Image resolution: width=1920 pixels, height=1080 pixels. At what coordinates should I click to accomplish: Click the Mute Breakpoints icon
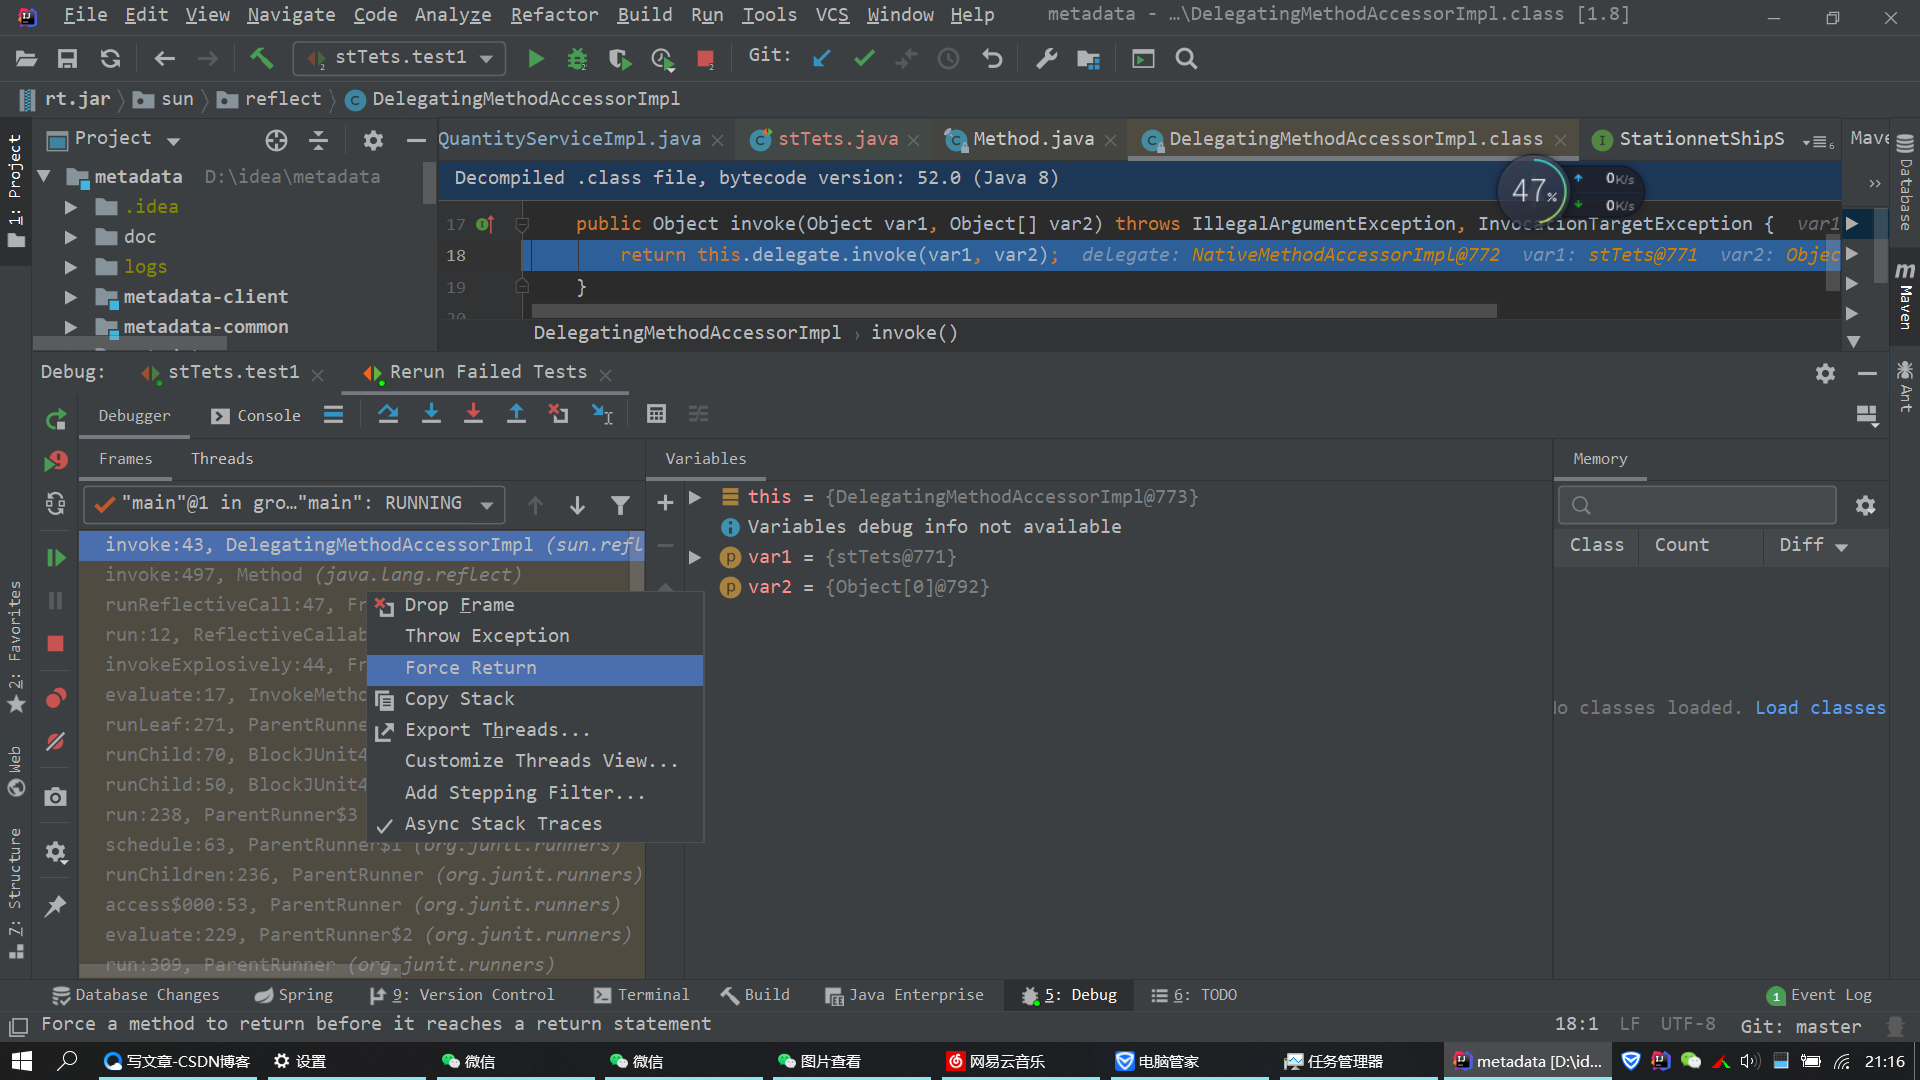pos(56,742)
